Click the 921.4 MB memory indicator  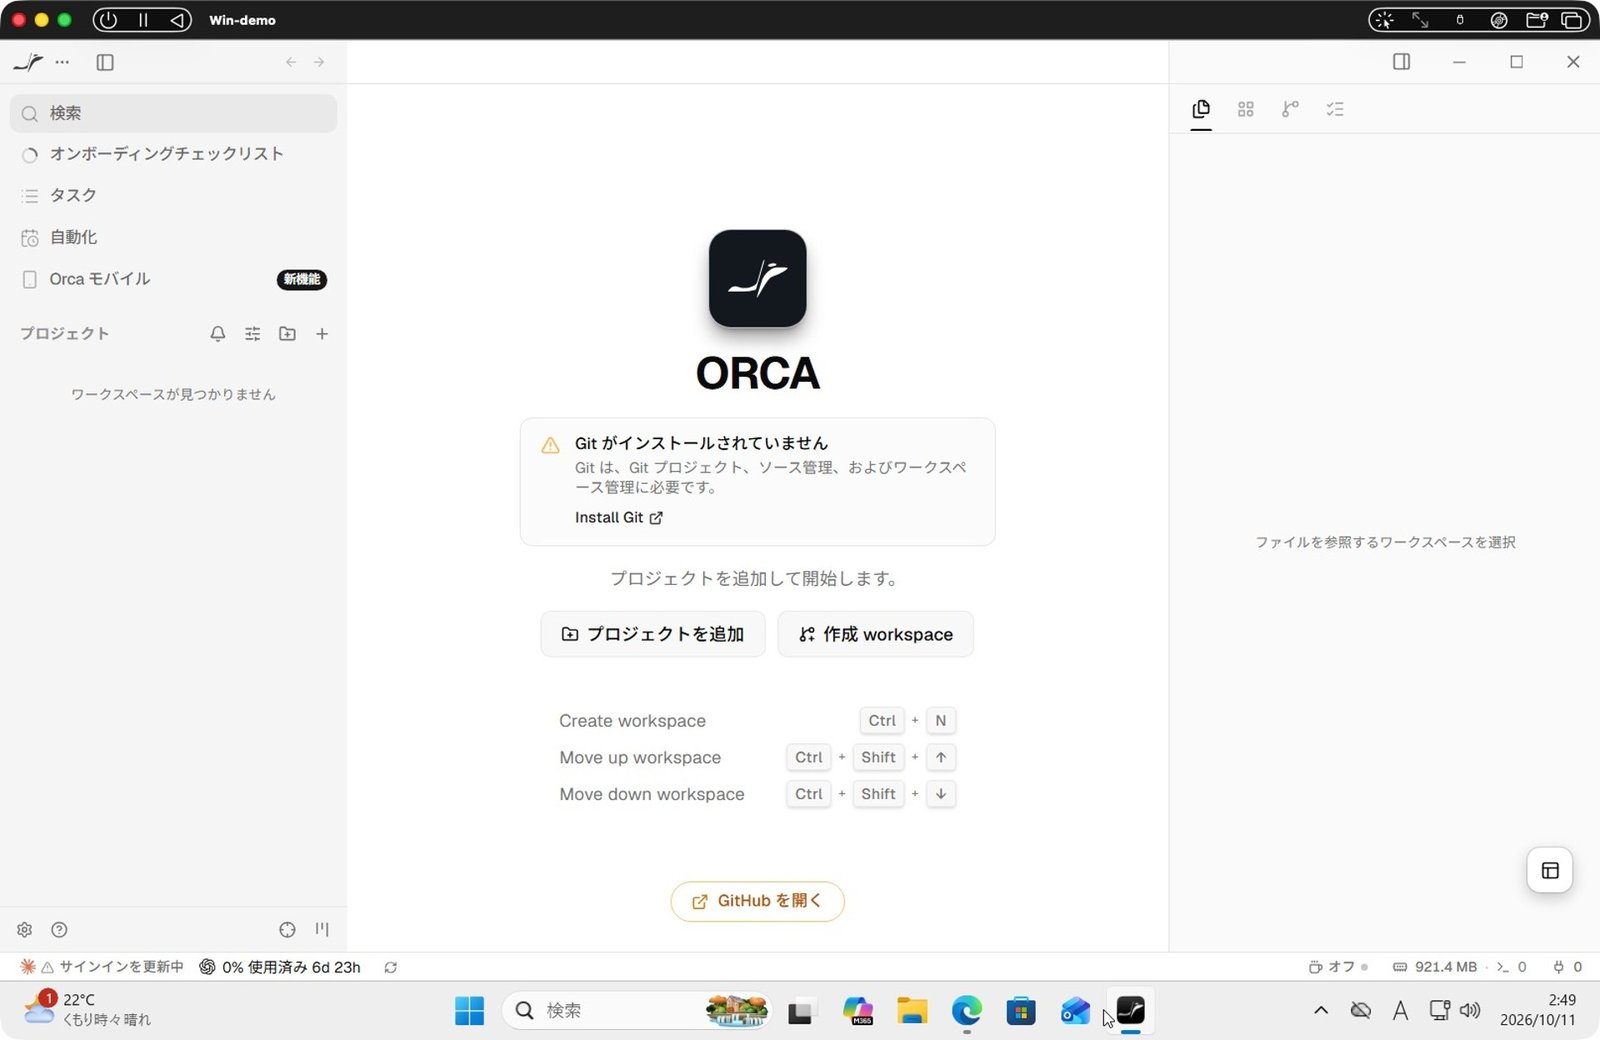[1435, 967]
